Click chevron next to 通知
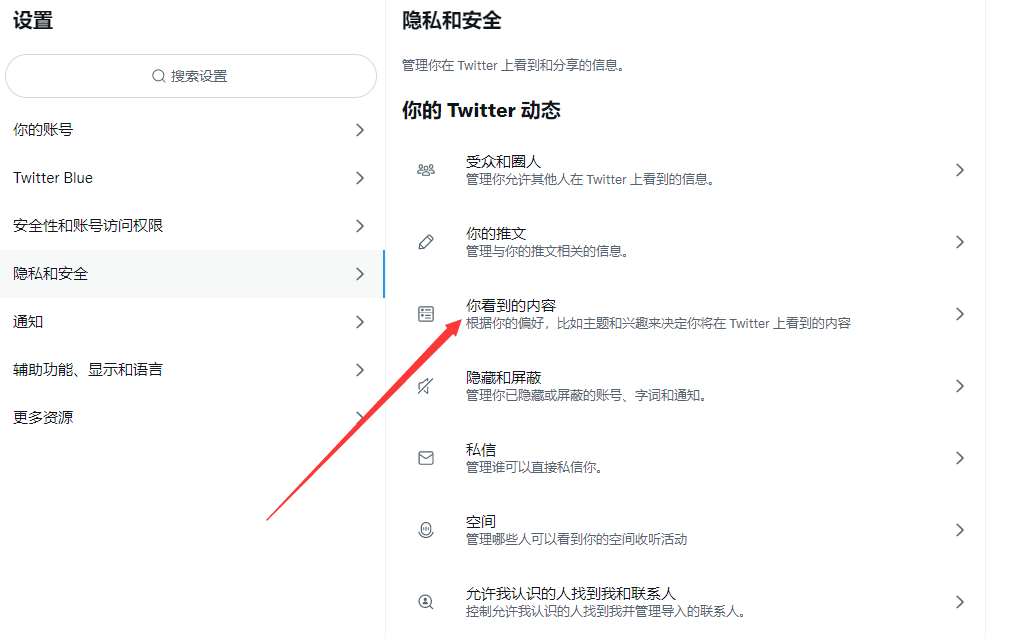Screen dimensions: 1010x638 pyautogui.click(x=360, y=322)
